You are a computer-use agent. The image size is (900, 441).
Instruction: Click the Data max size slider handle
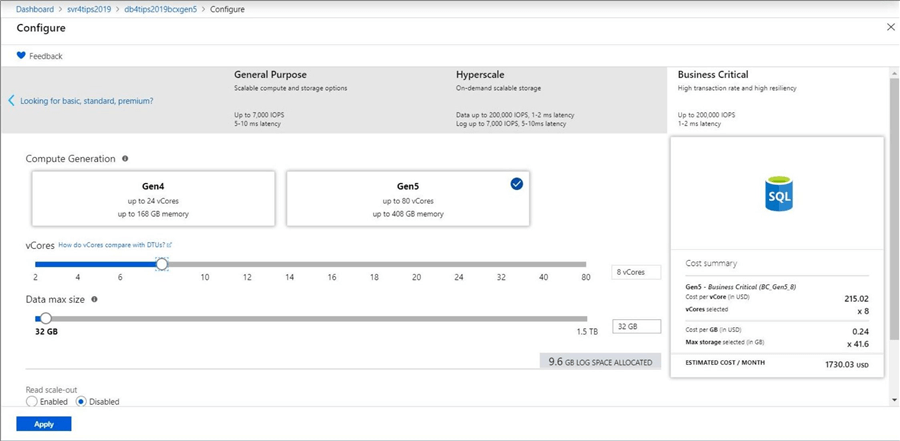click(x=45, y=318)
